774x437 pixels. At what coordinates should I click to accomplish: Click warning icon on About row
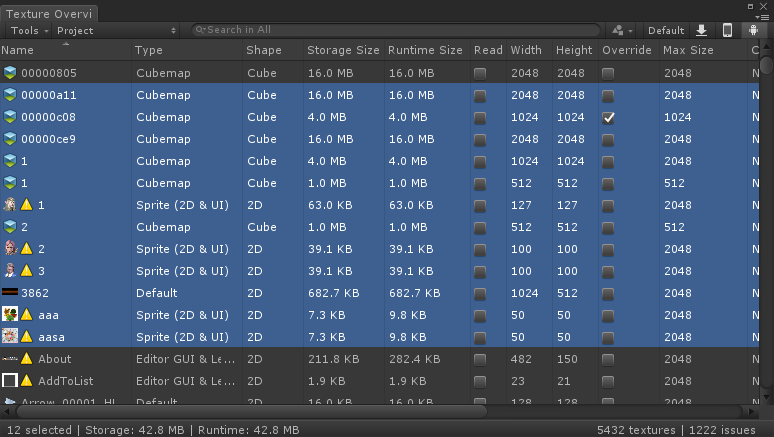point(27,358)
